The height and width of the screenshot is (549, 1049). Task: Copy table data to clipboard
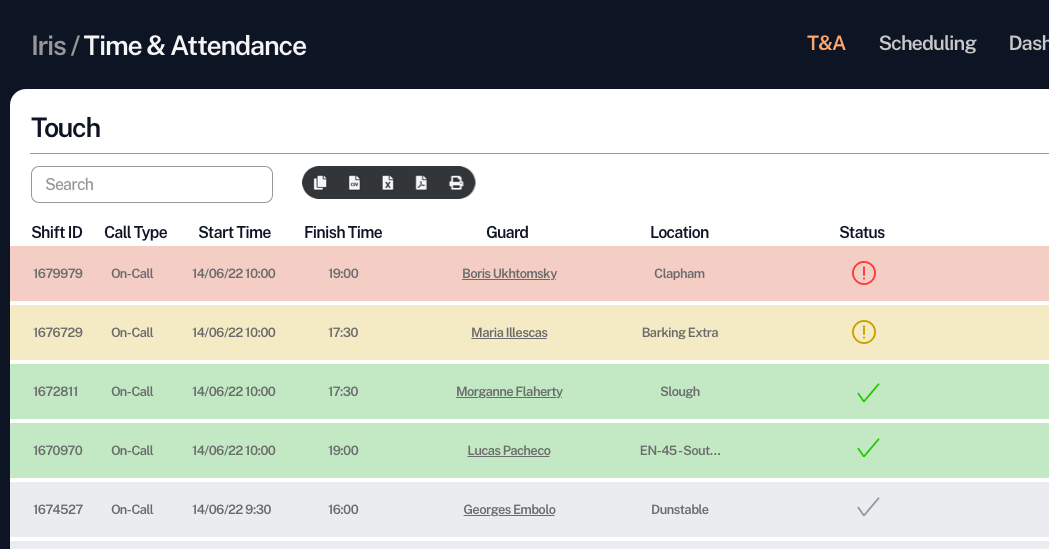[320, 183]
